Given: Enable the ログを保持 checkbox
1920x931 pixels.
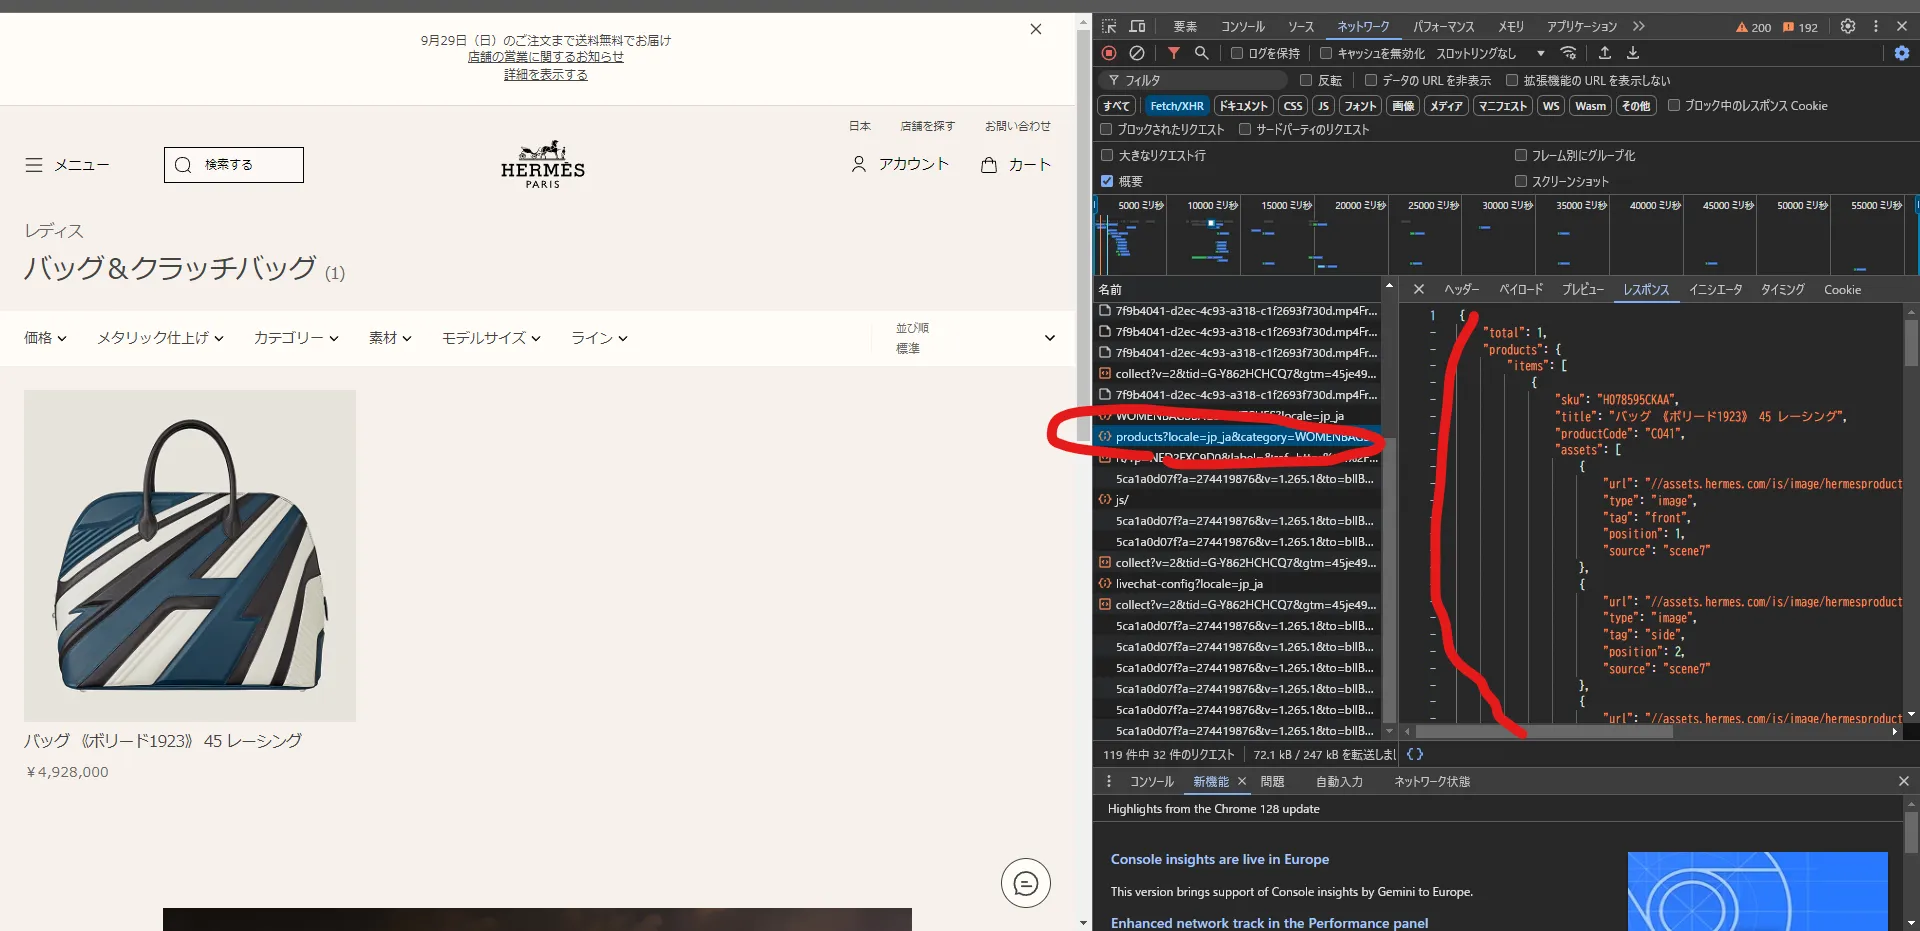Looking at the screenshot, I should (x=1237, y=53).
